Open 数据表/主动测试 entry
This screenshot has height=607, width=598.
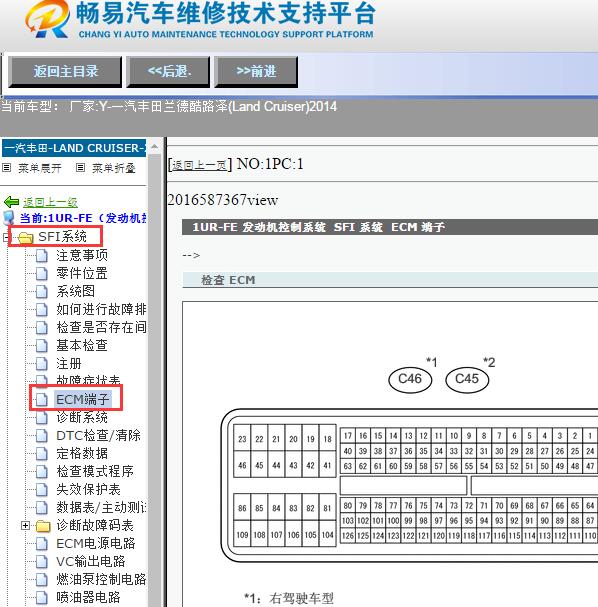[x=101, y=508]
